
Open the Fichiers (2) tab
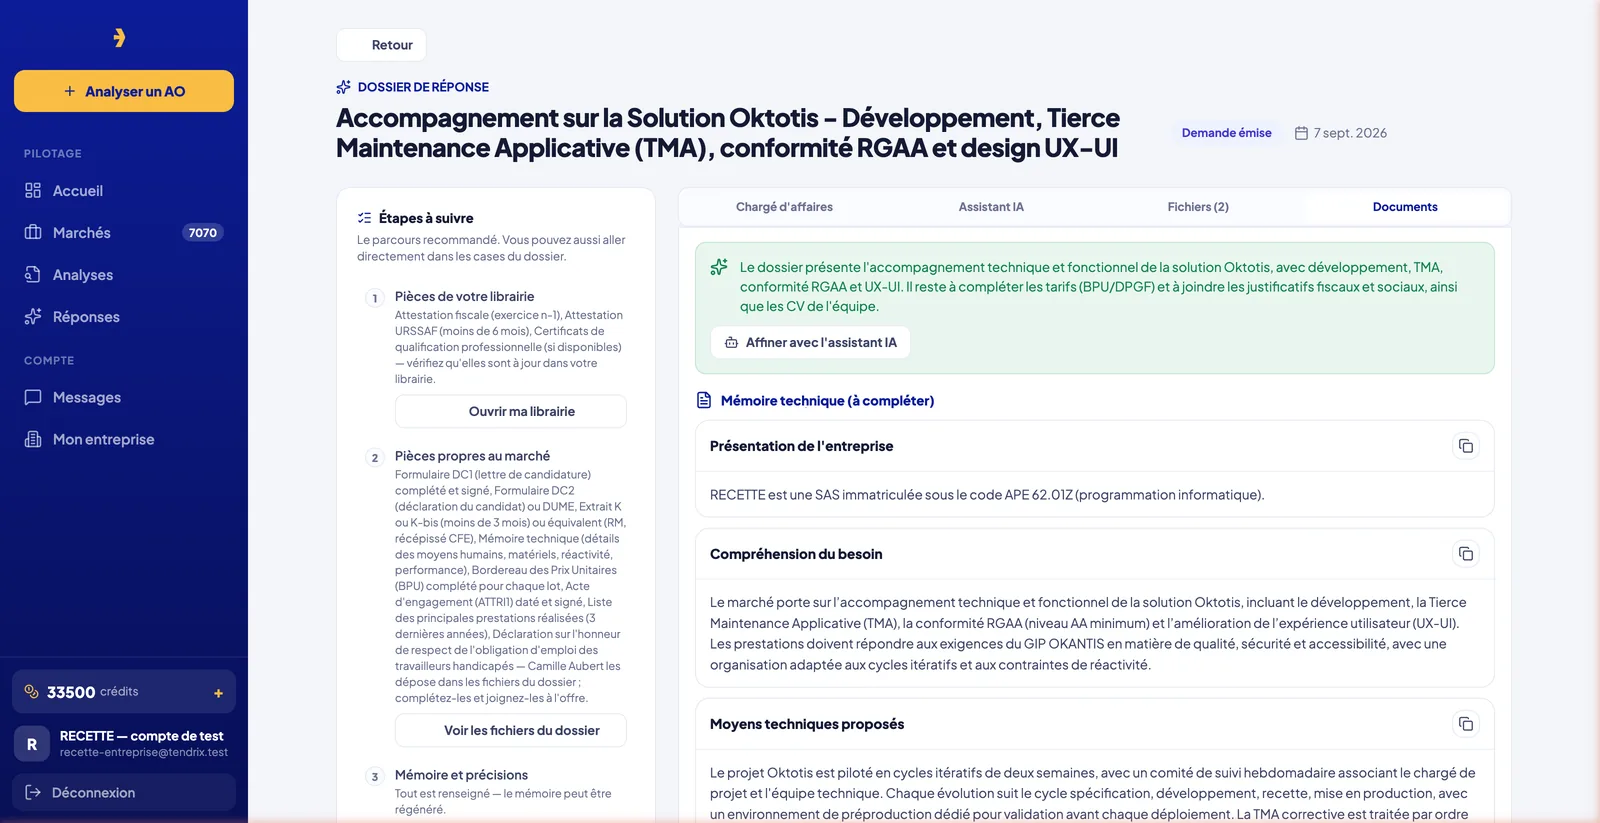click(x=1198, y=207)
